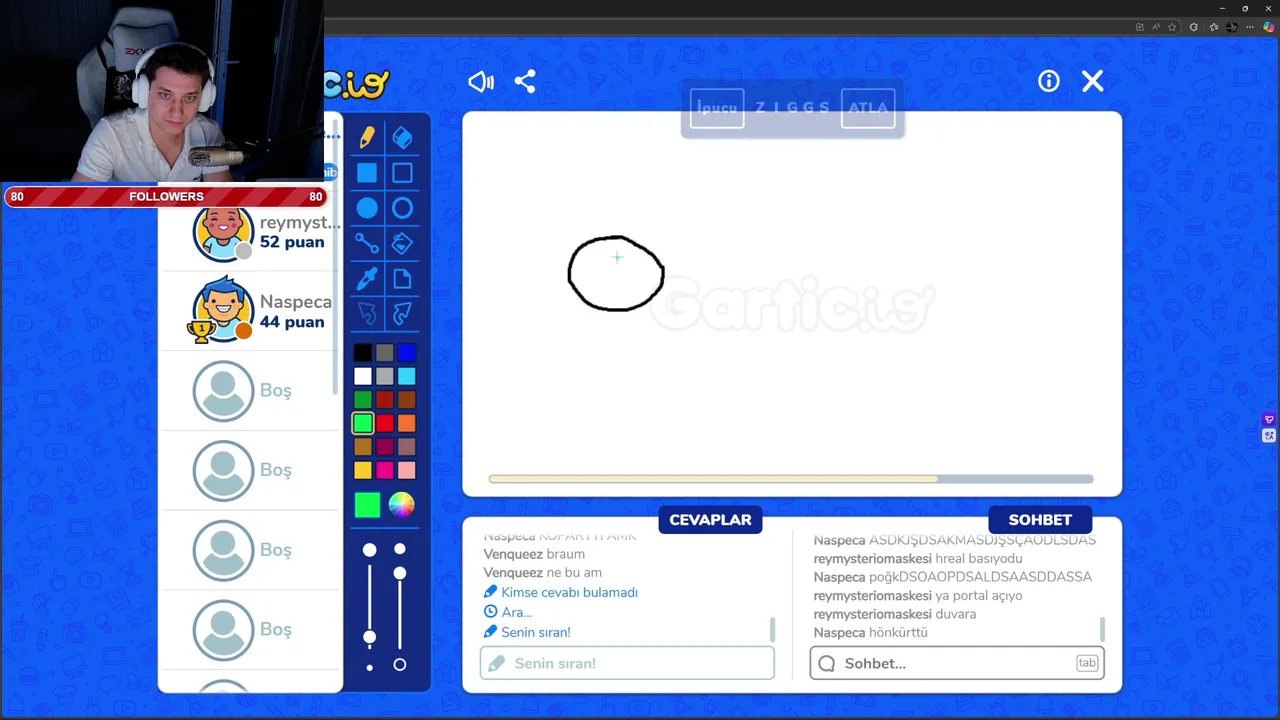This screenshot has height=720, width=1280.
Task: Open the browser extensions icon
Action: pos(1194,27)
